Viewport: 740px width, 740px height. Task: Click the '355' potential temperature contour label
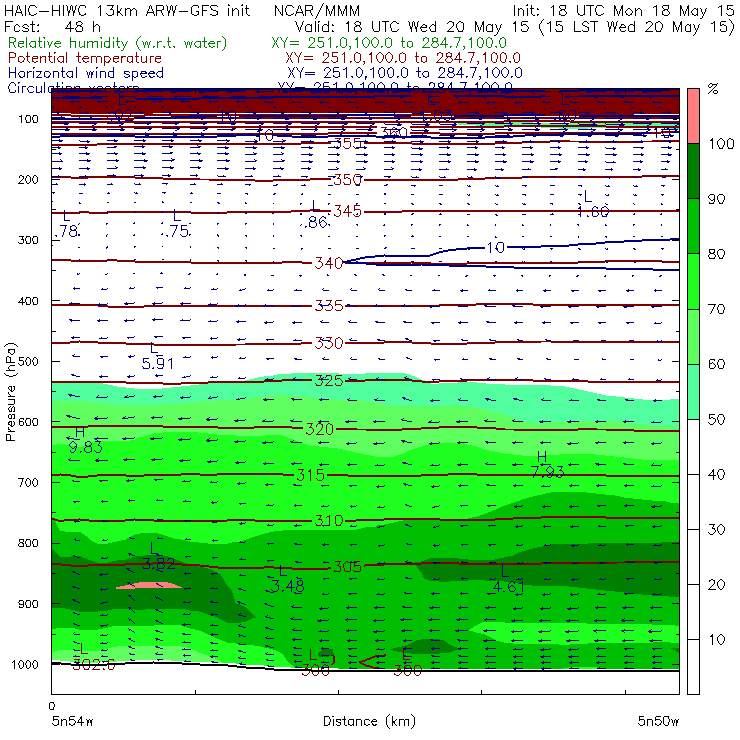click(347, 143)
